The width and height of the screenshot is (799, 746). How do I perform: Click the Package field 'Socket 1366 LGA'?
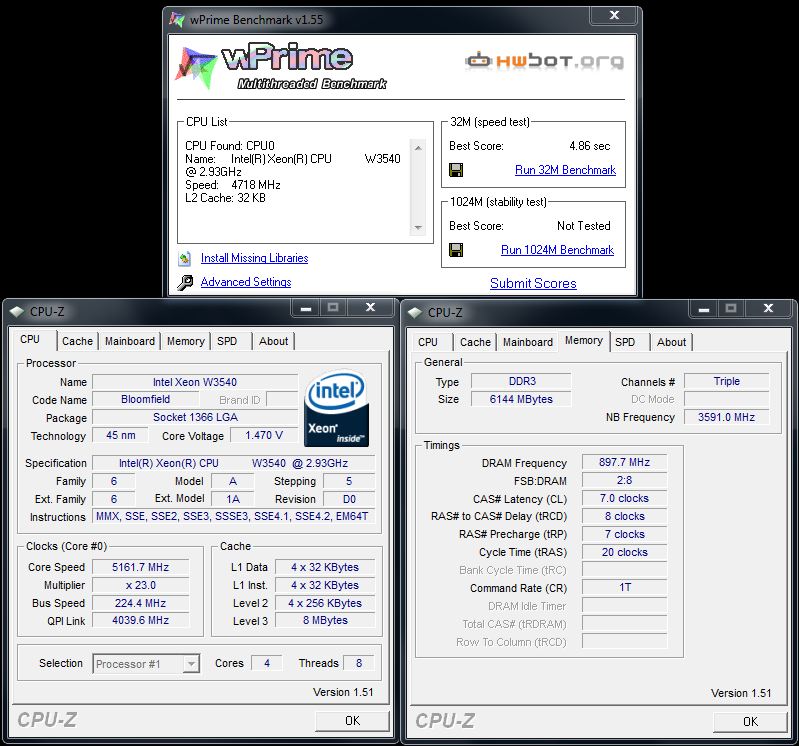pyautogui.click(x=195, y=417)
